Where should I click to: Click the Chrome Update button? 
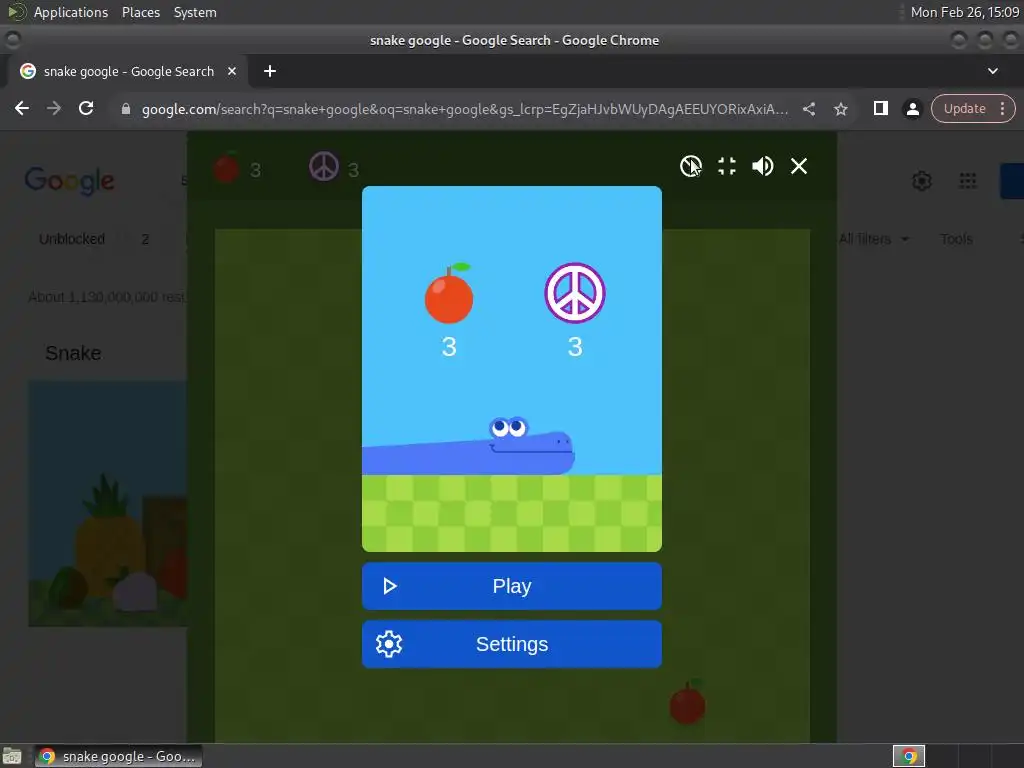point(964,108)
